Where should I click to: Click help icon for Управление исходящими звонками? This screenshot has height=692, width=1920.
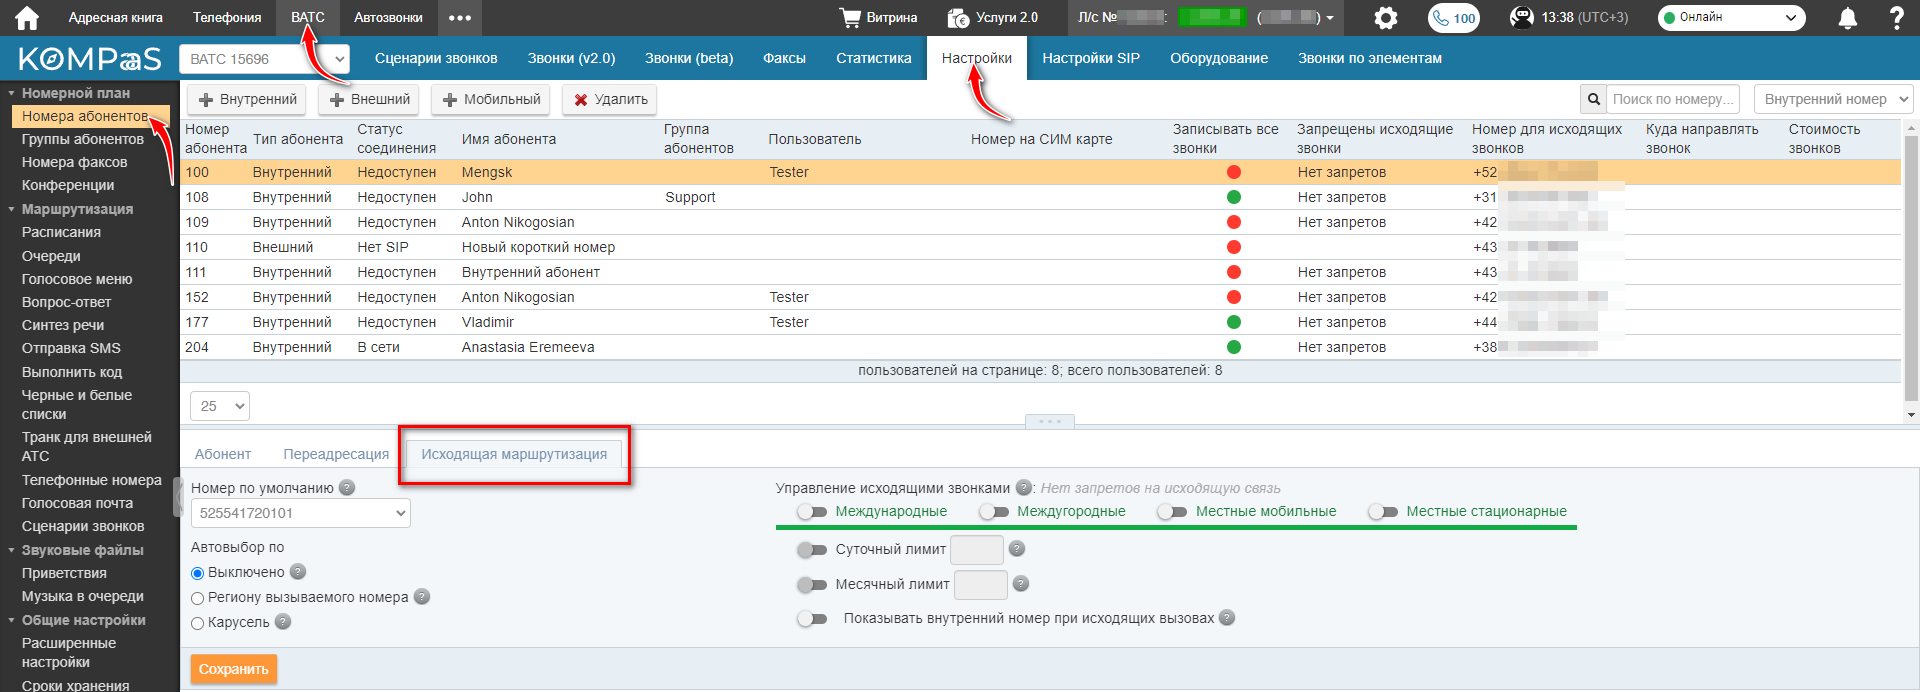tap(1024, 488)
